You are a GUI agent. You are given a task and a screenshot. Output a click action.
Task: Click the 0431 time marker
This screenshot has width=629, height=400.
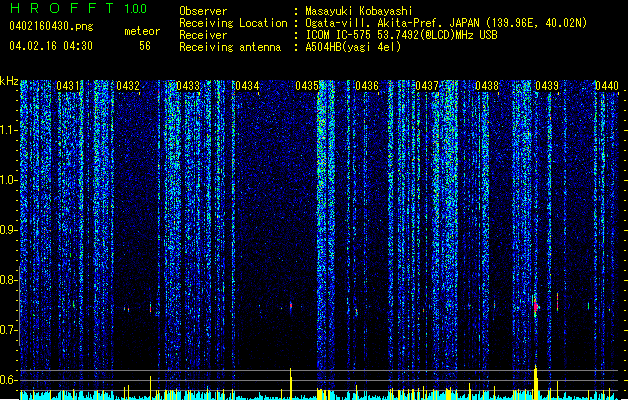68,86
